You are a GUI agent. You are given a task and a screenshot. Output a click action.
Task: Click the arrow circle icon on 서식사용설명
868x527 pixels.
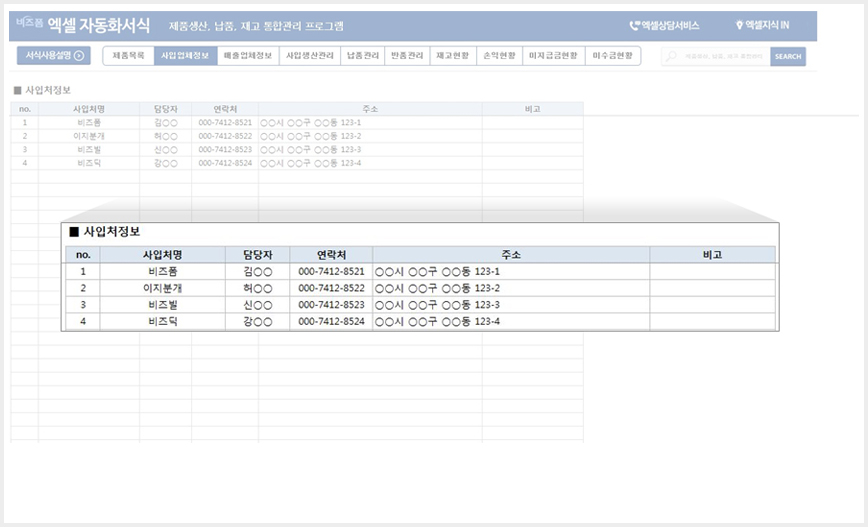(x=79, y=55)
